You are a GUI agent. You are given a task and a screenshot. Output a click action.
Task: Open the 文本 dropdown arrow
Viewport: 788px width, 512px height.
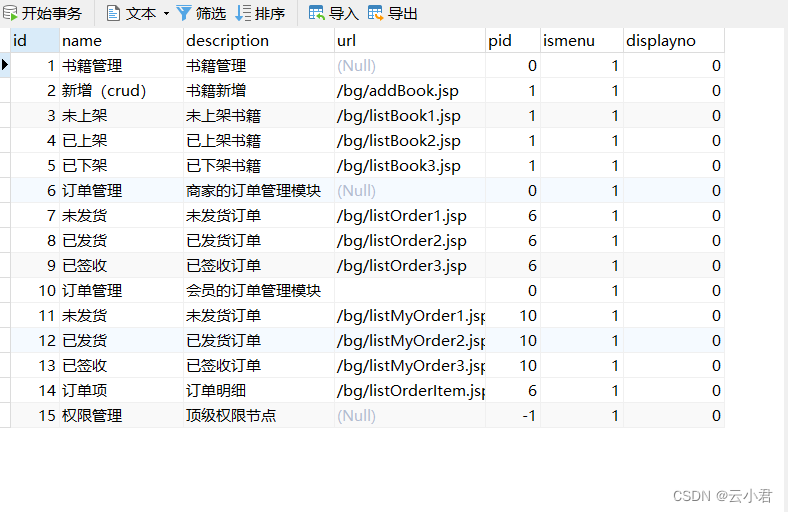[x=166, y=14]
